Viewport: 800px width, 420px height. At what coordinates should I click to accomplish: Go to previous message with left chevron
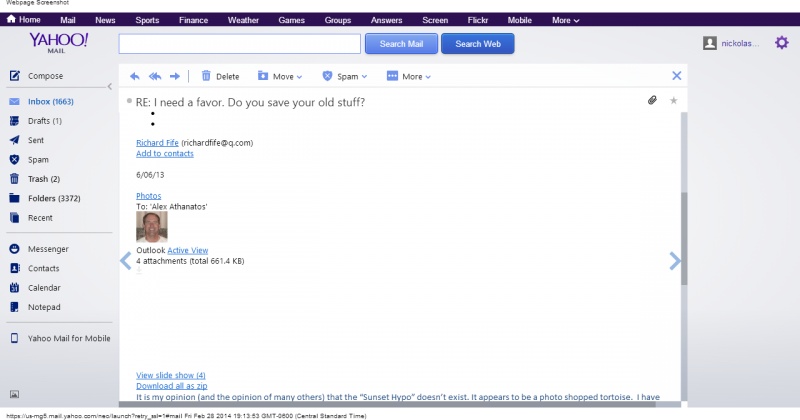pyautogui.click(x=126, y=260)
